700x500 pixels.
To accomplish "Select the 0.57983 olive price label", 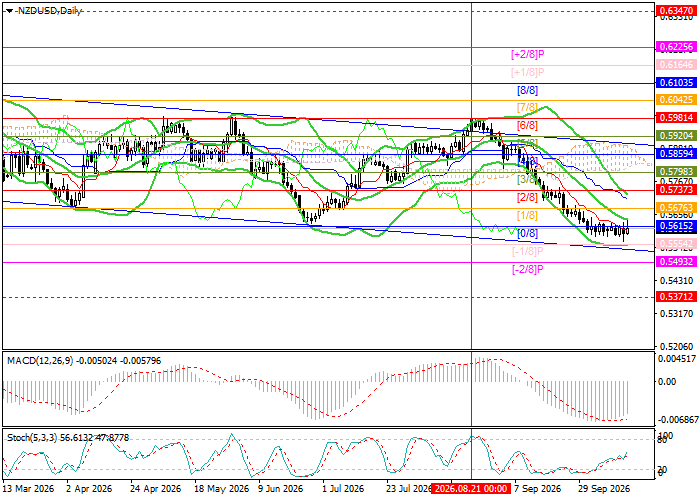I will click(x=676, y=171).
